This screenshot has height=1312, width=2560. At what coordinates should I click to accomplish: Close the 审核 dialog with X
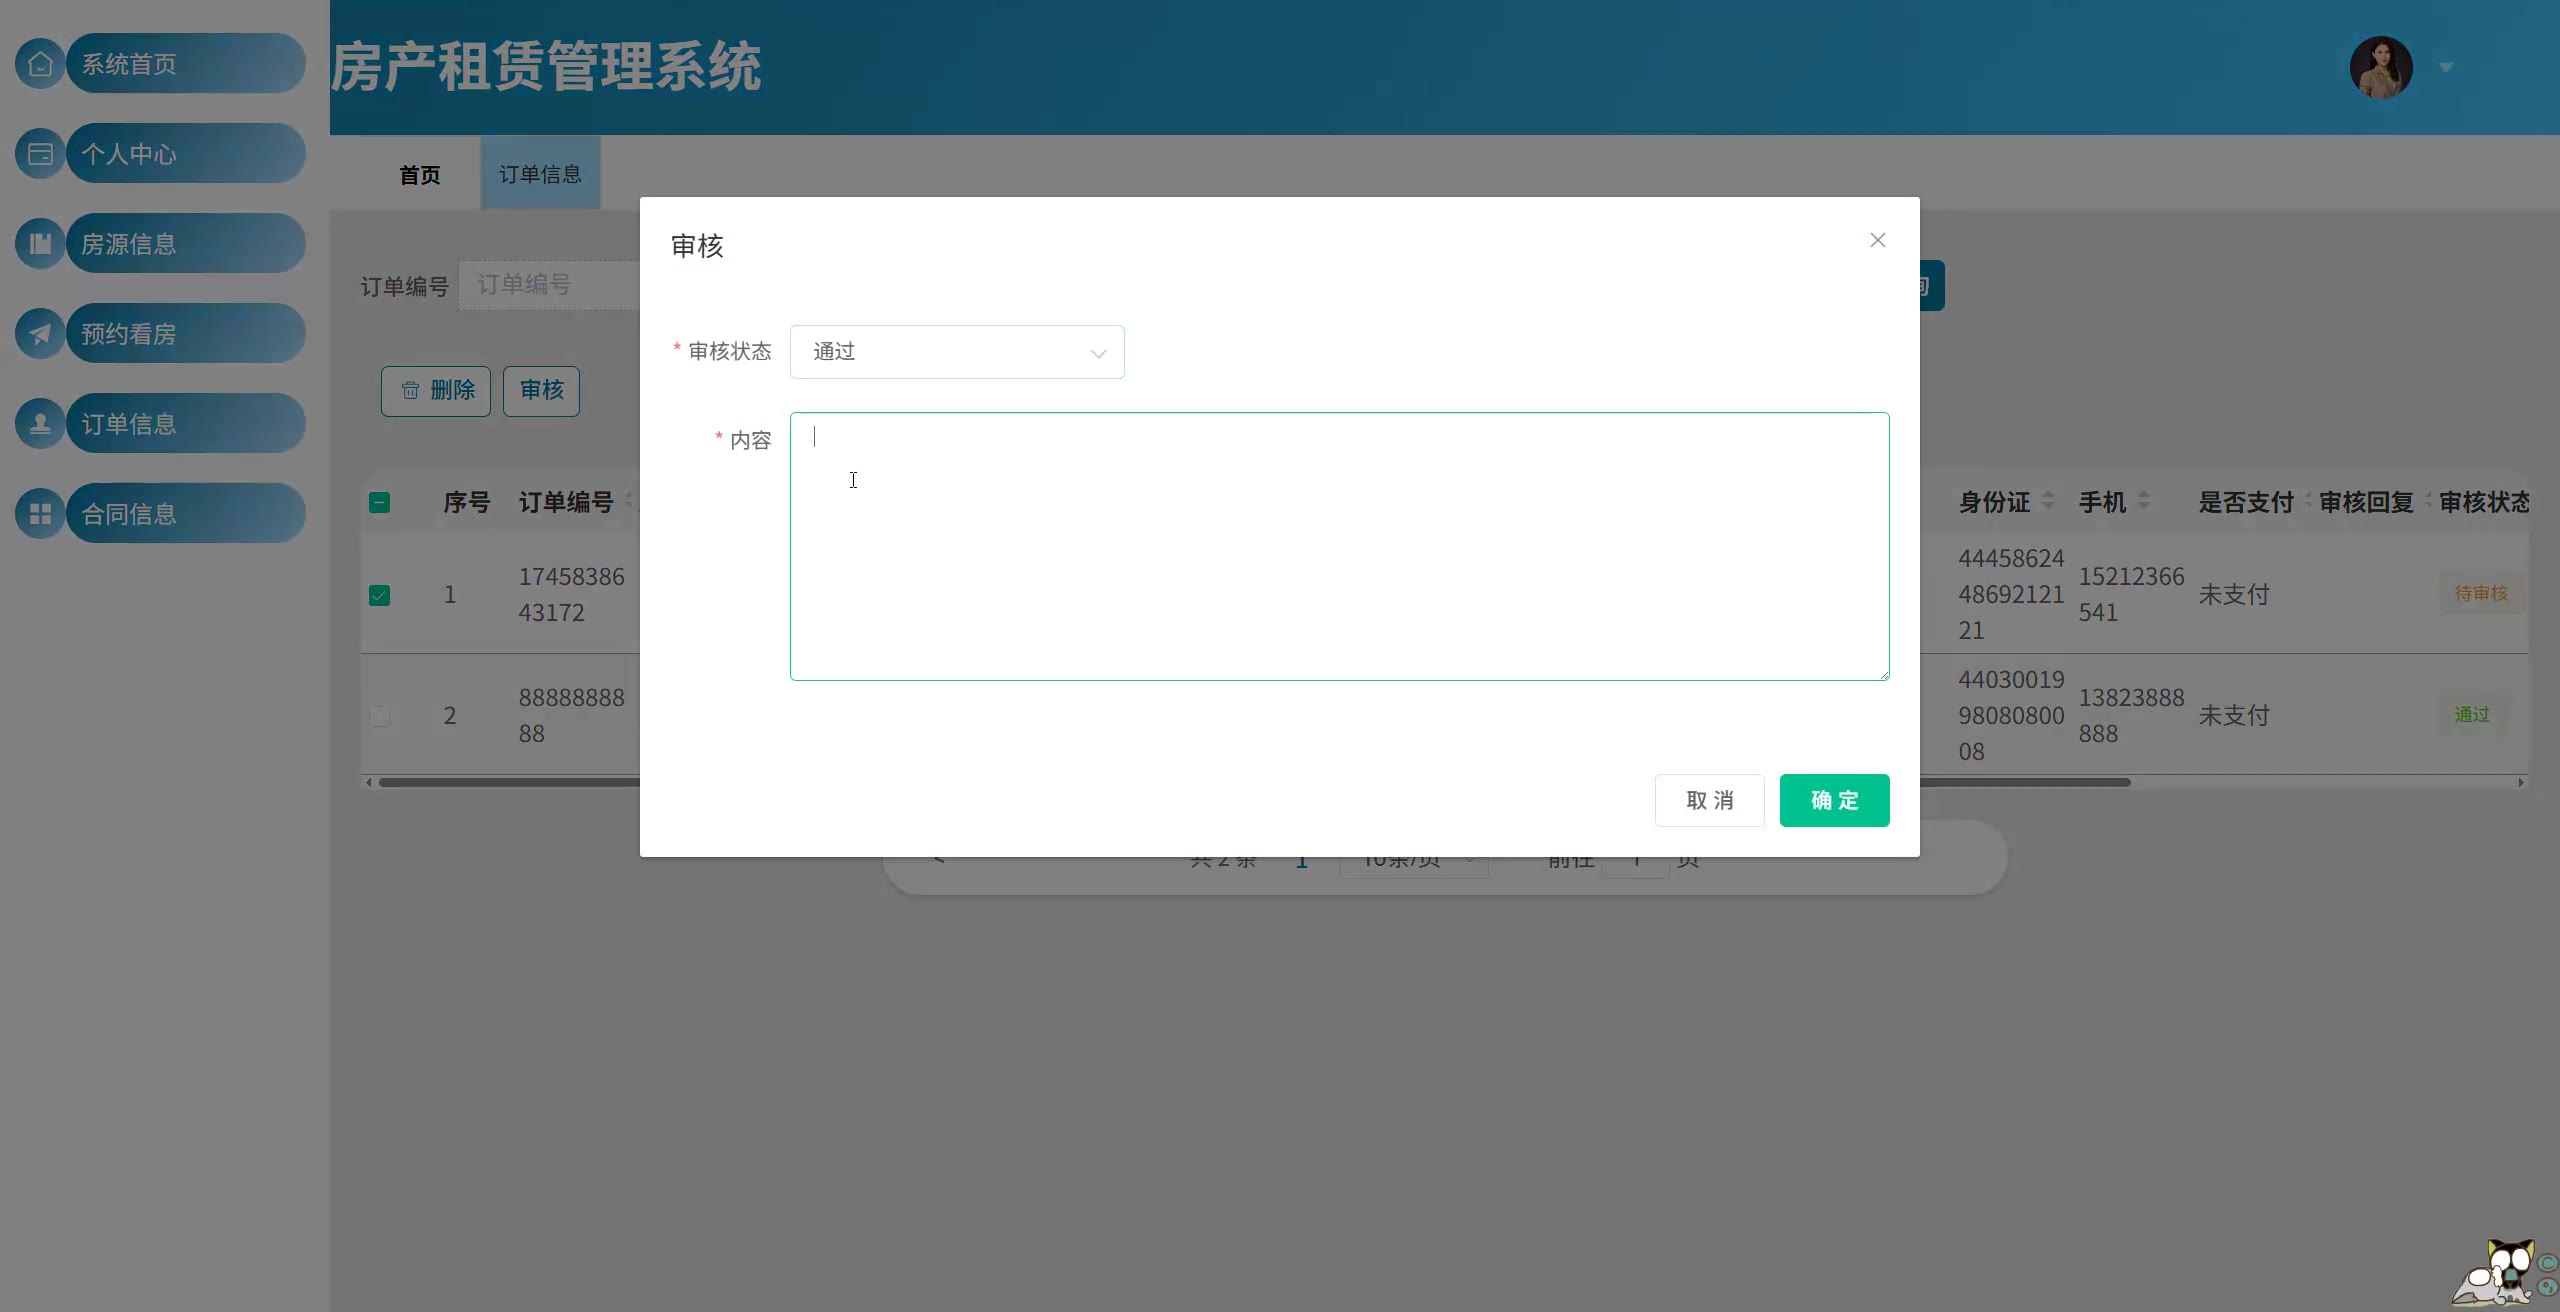tap(1877, 240)
